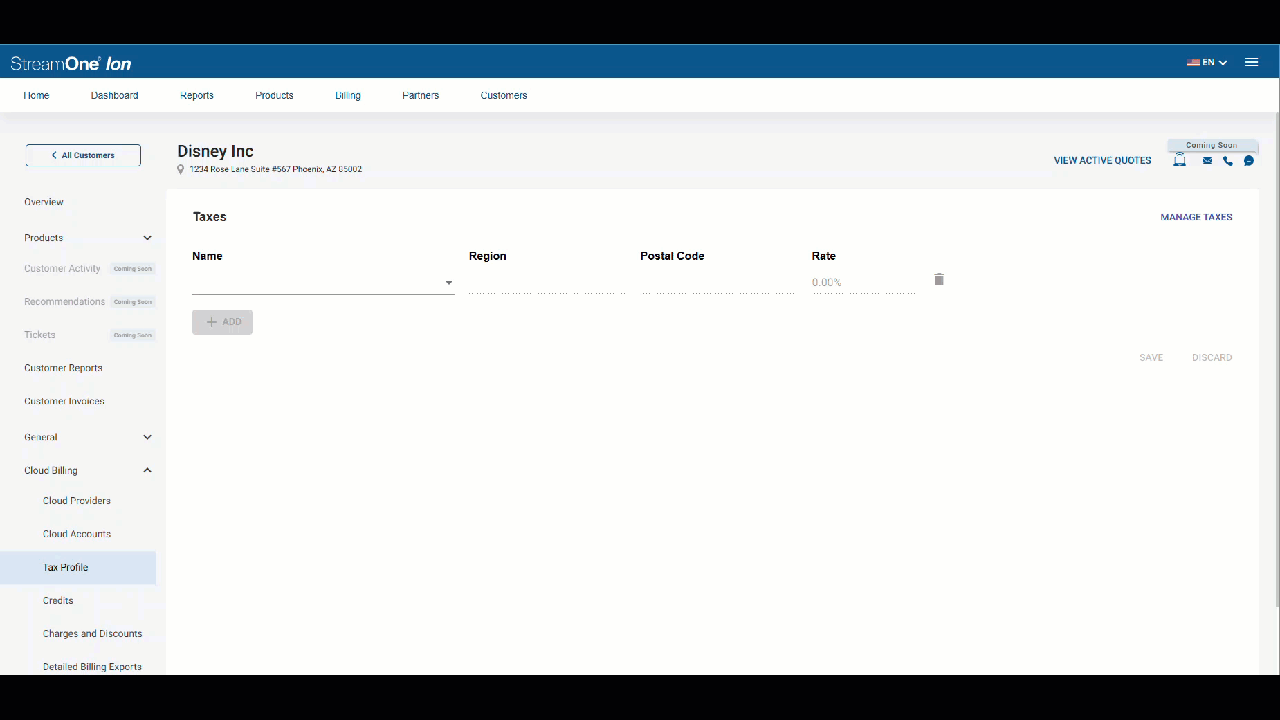Click the Add tax button
The height and width of the screenshot is (720, 1280).
tap(222, 322)
